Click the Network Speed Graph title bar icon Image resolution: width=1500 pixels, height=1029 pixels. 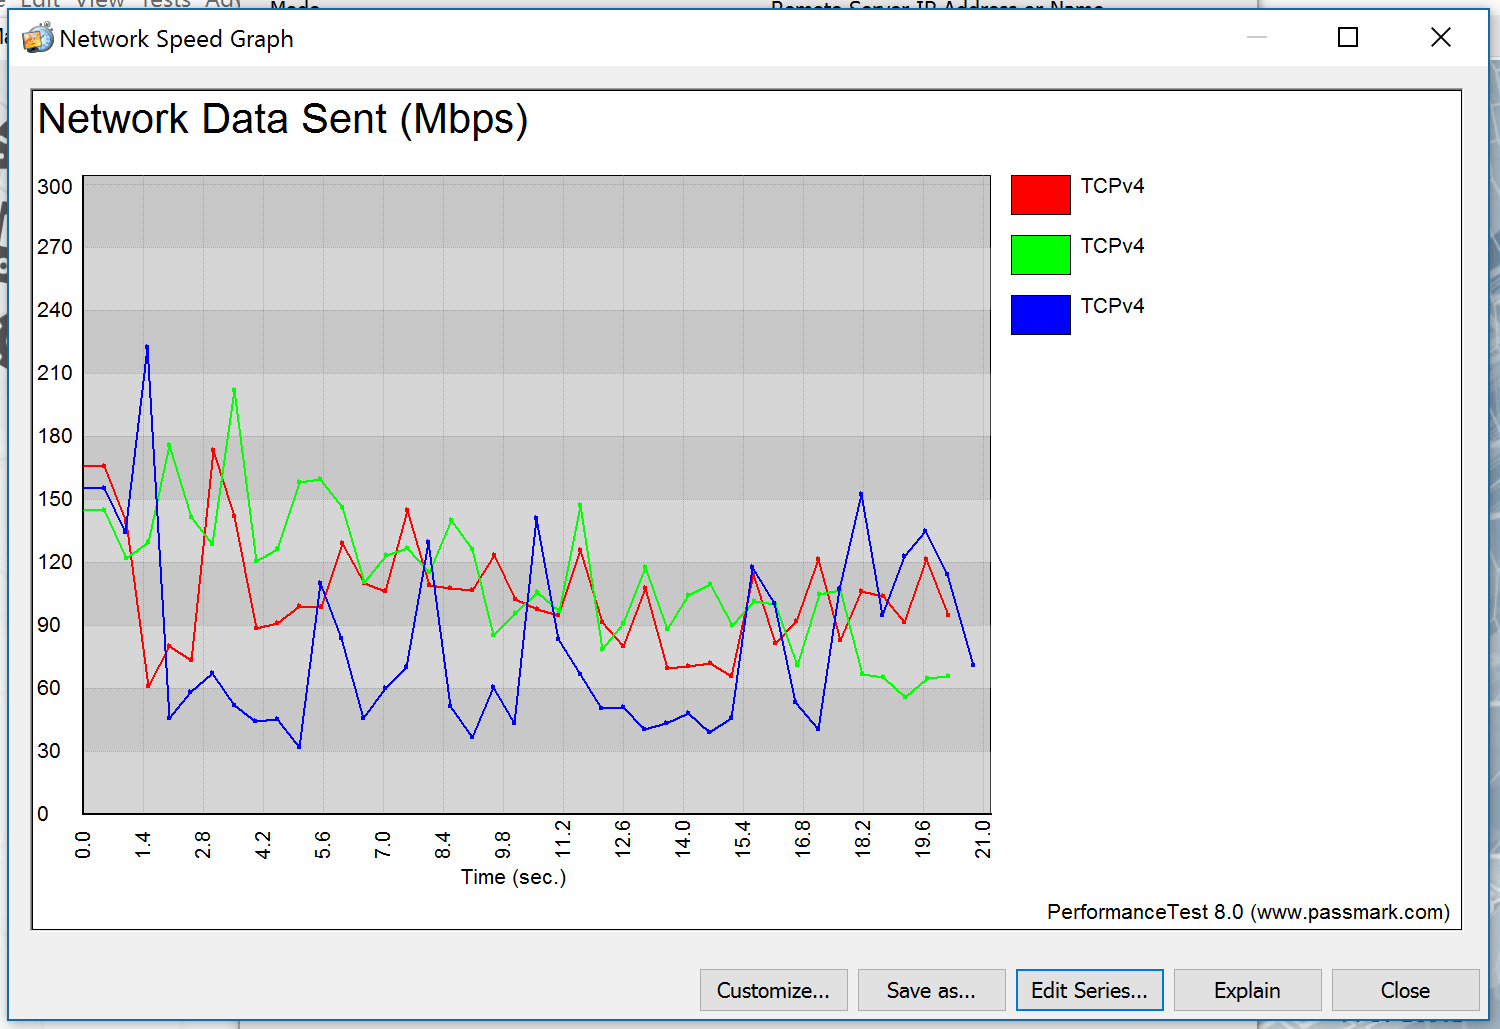38,38
